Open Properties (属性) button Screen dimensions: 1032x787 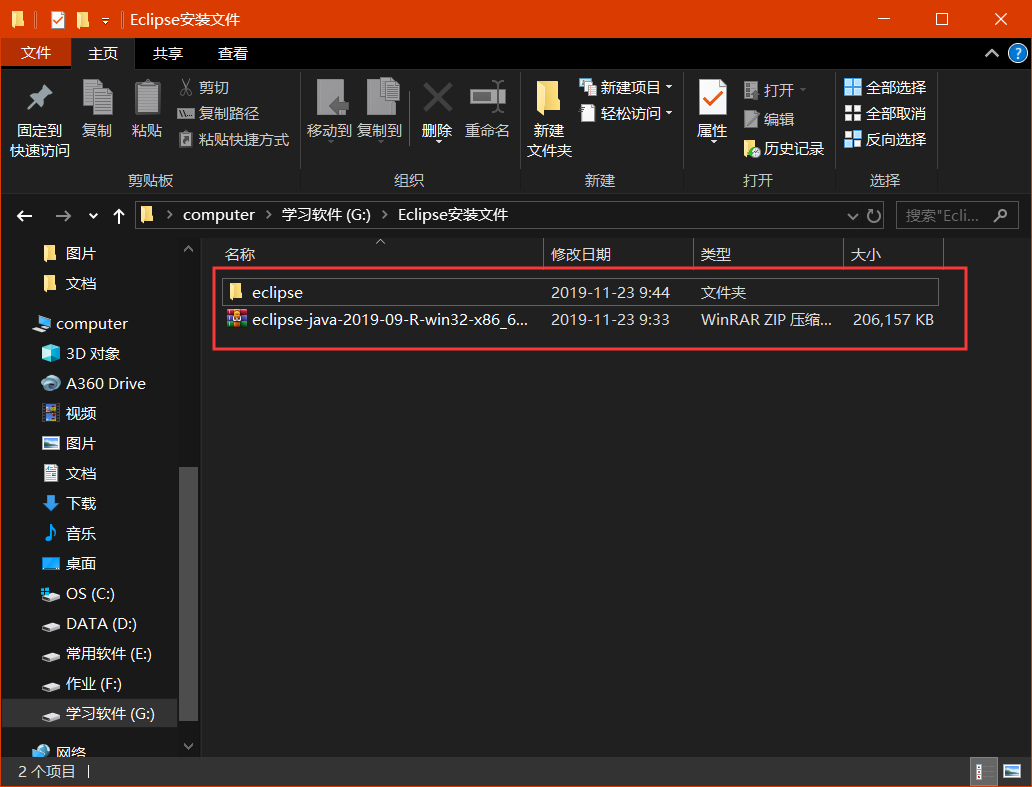coord(712,111)
